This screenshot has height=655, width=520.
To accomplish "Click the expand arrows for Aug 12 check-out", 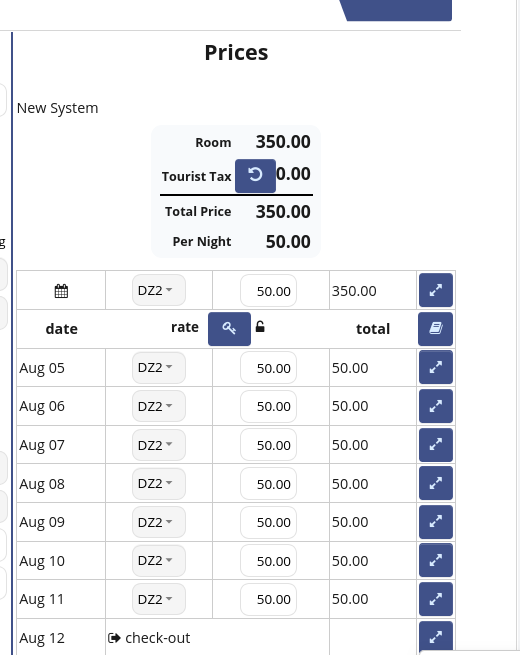I will pos(436,637).
